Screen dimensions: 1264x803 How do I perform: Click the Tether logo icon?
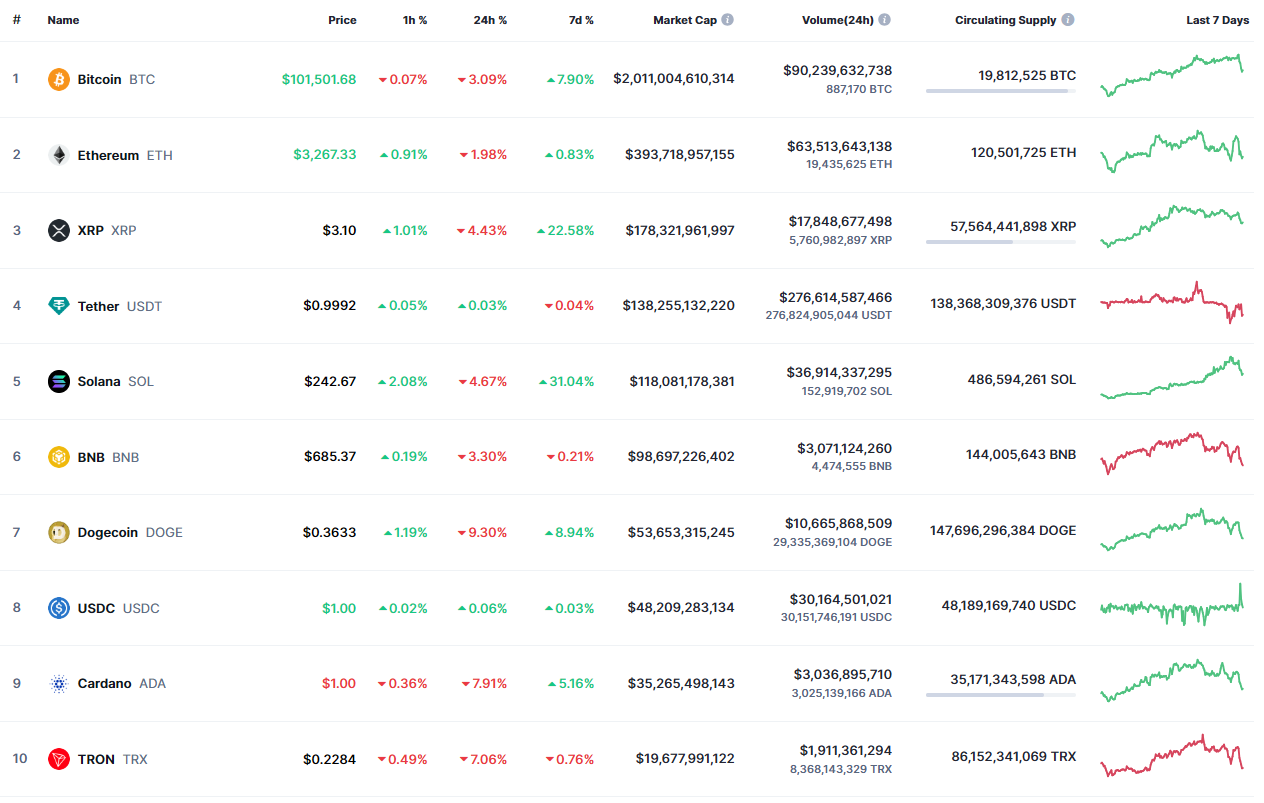click(59, 306)
